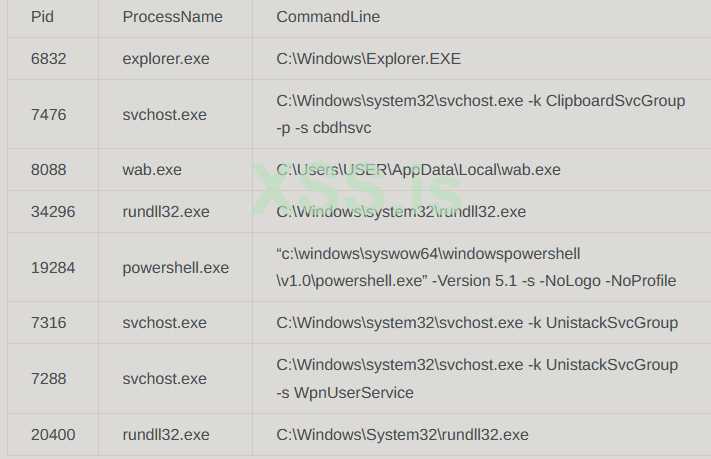Click Pid 6832 cell
The height and width of the screenshot is (459, 711).
(x=49, y=59)
